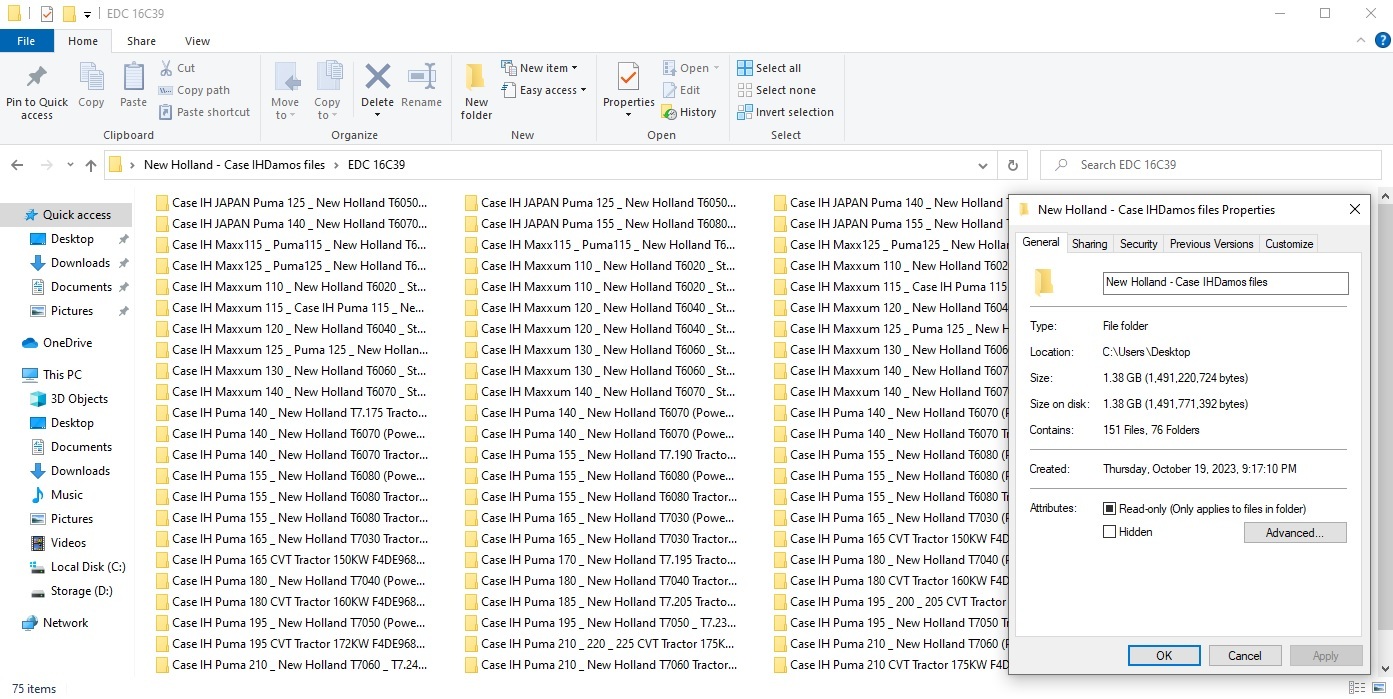Click the Pin to Quick access icon

pos(37,77)
